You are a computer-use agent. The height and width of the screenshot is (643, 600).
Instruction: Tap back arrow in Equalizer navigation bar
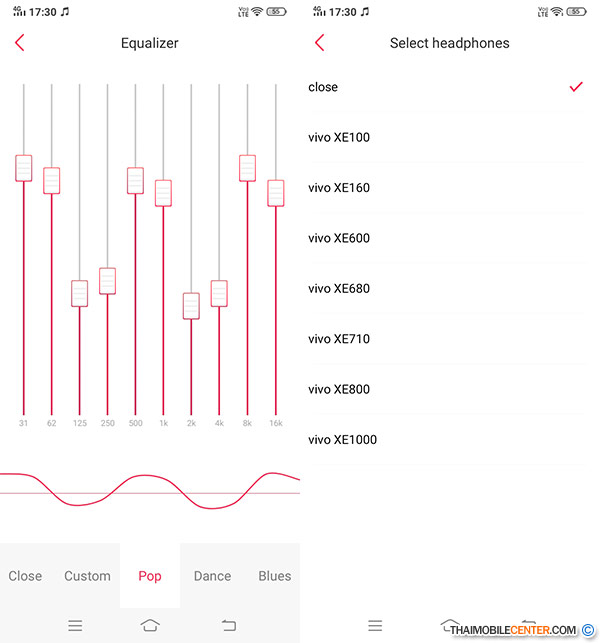pyautogui.click(x=229, y=625)
